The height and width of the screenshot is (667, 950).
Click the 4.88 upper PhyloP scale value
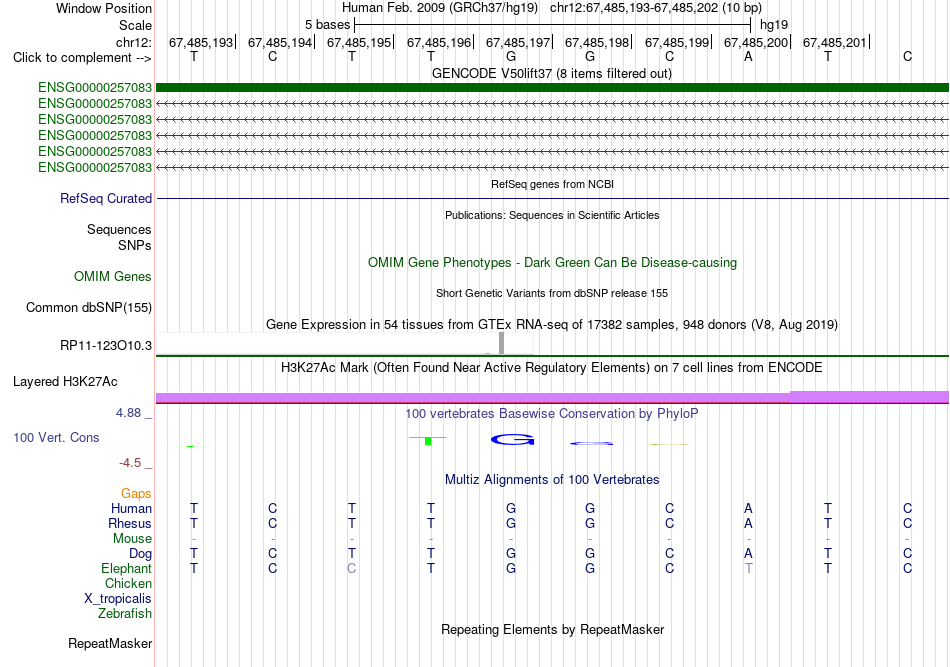128,413
